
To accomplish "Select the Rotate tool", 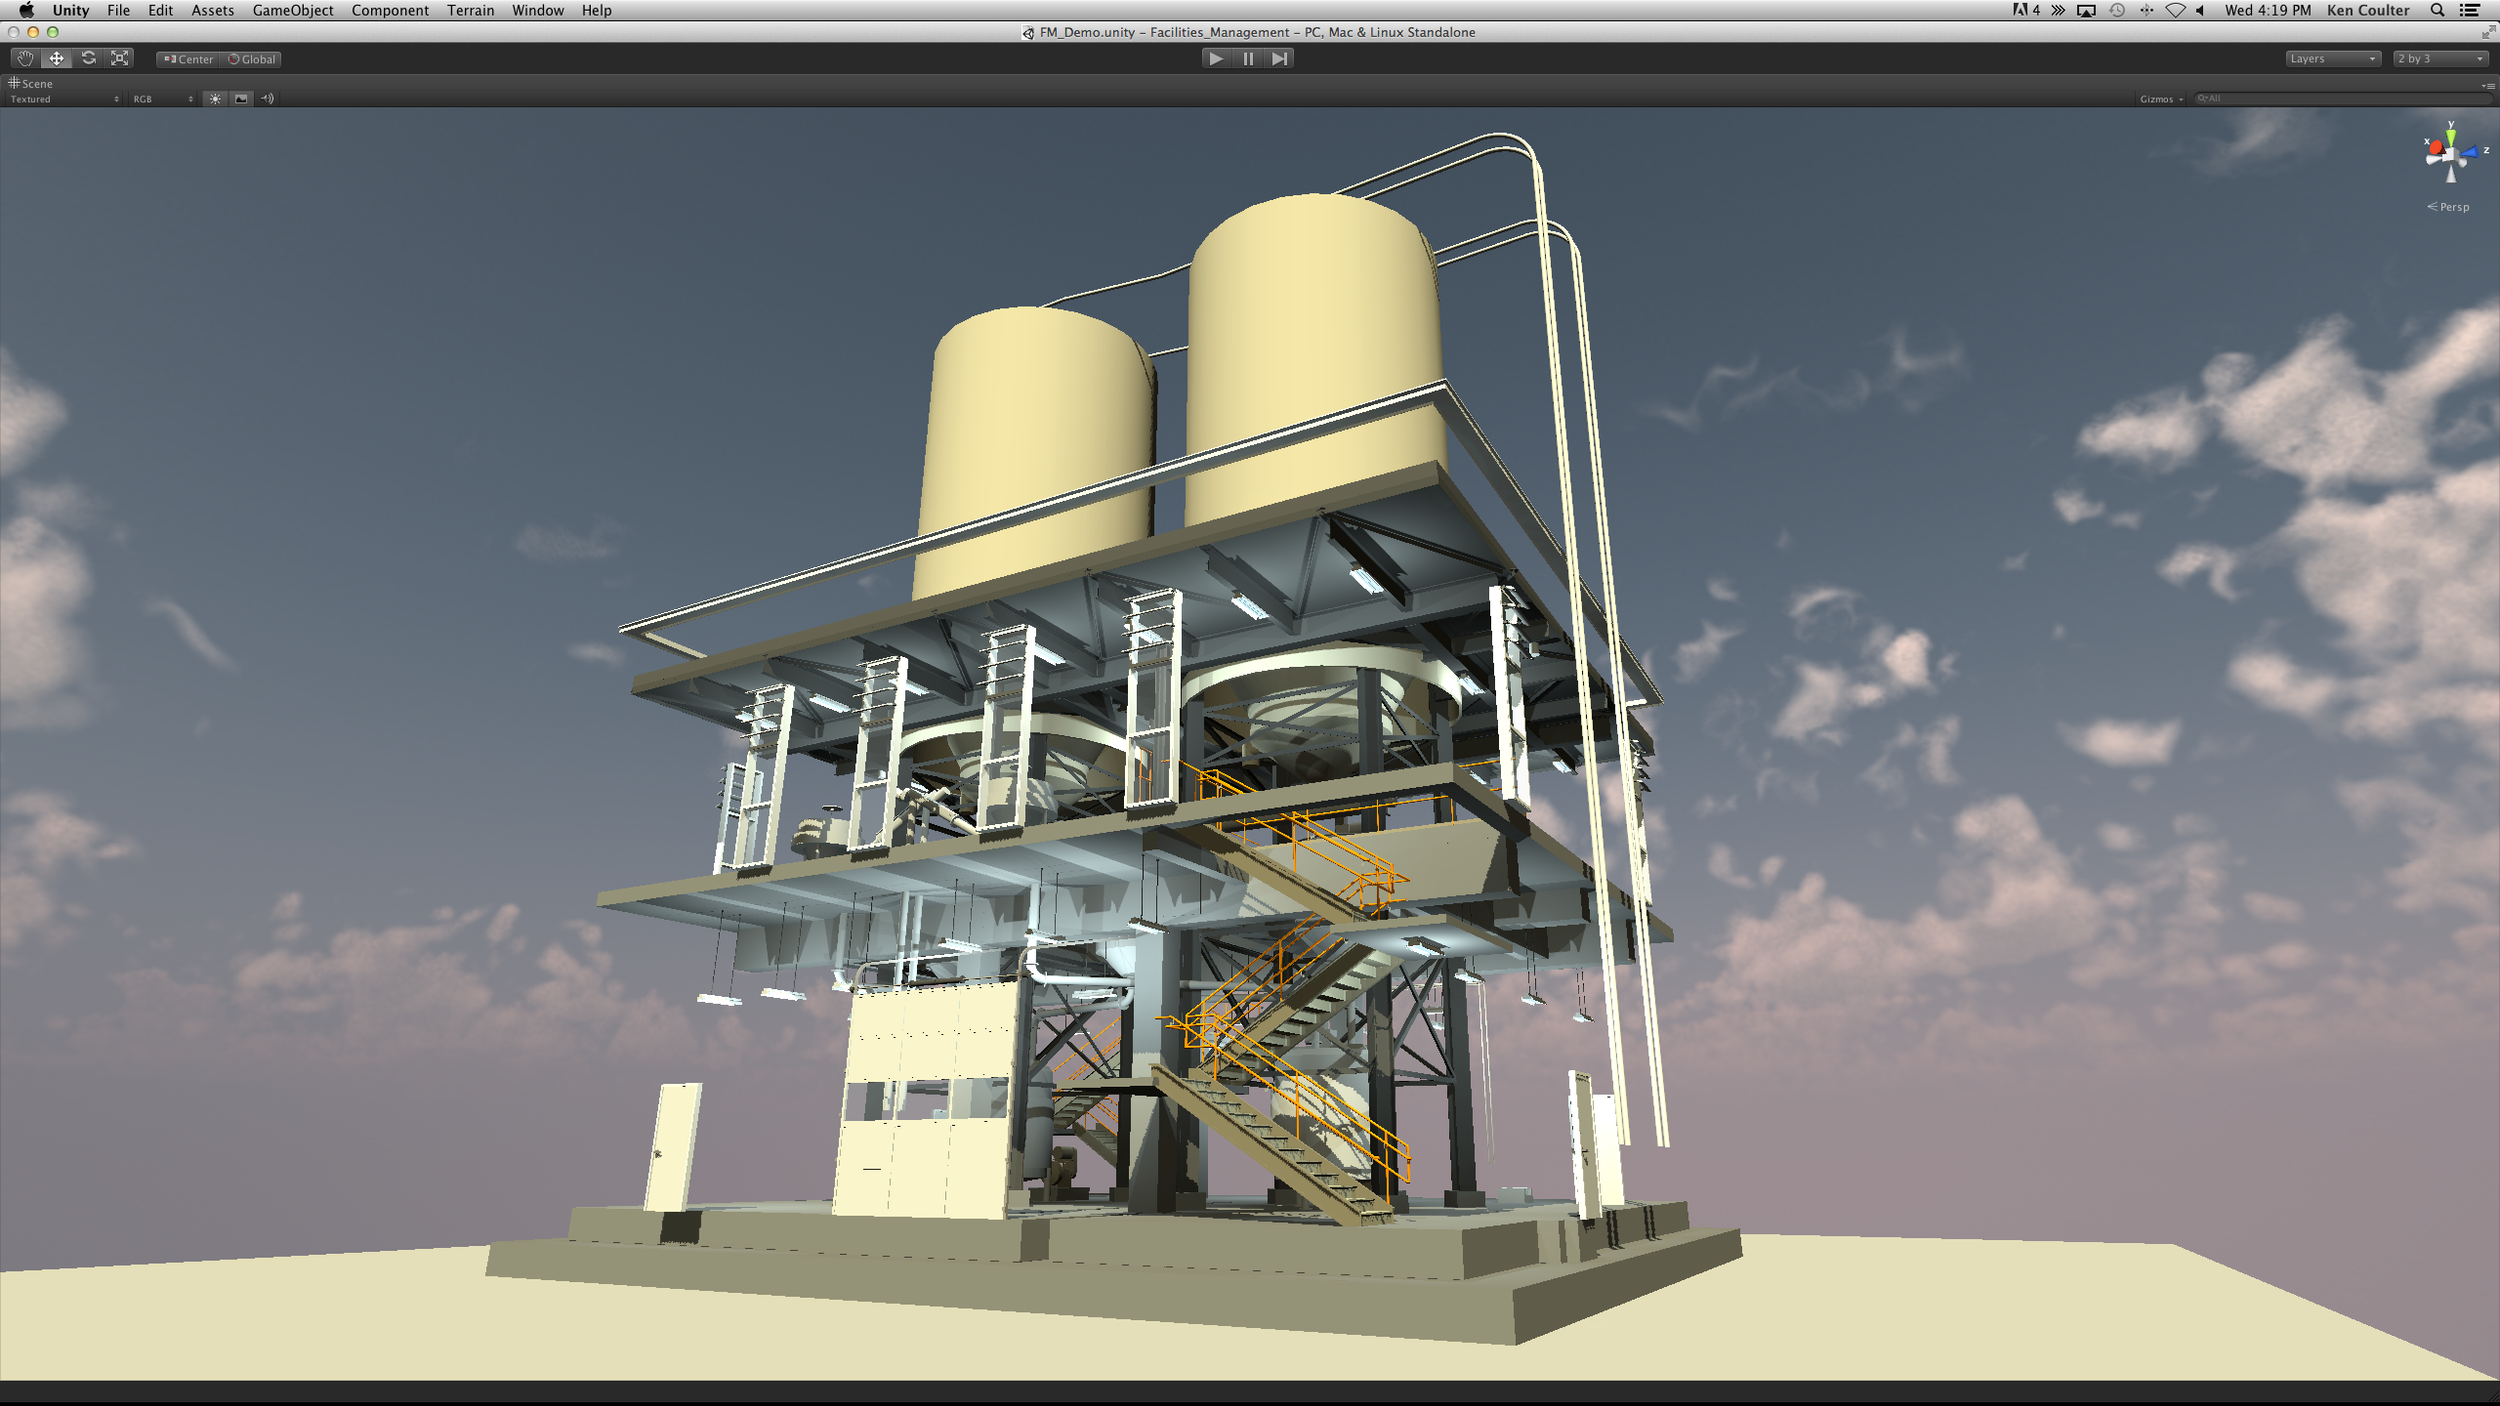I will [x=89, y=59].
